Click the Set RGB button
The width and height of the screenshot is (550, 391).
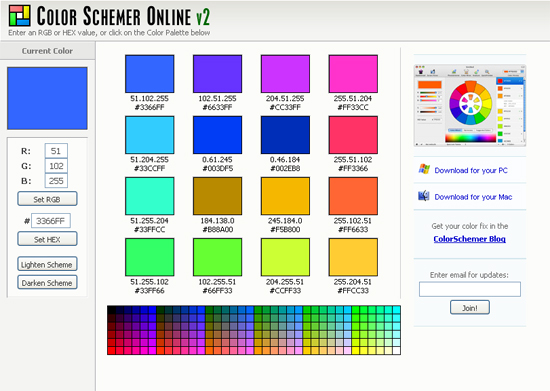[47, 199]
